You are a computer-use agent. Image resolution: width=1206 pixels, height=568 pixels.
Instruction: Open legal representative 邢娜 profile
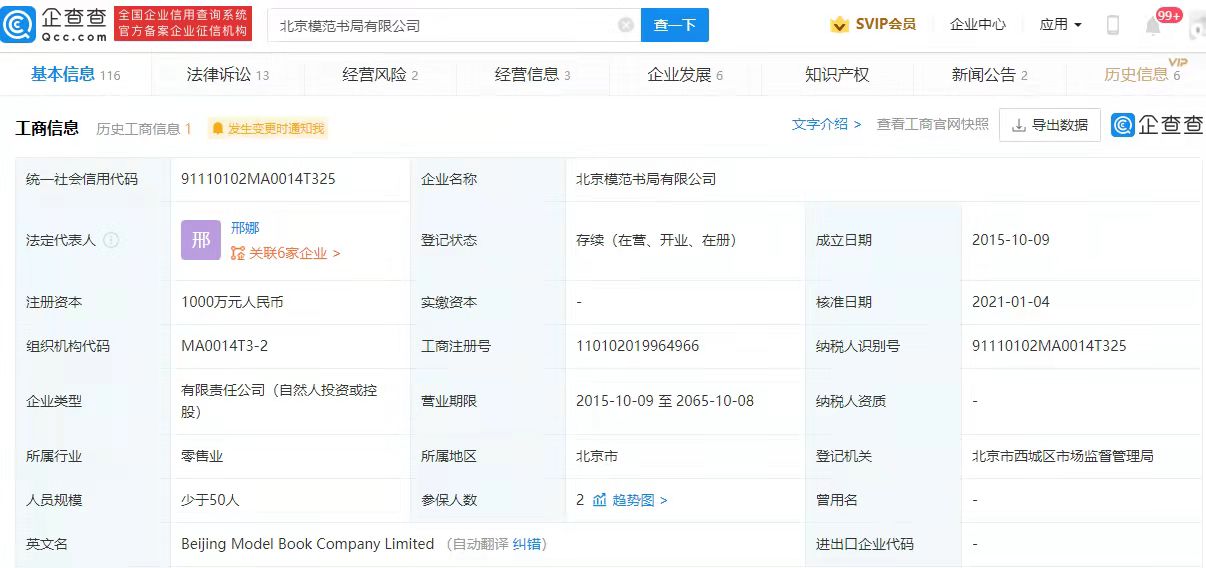click(244, 228)
